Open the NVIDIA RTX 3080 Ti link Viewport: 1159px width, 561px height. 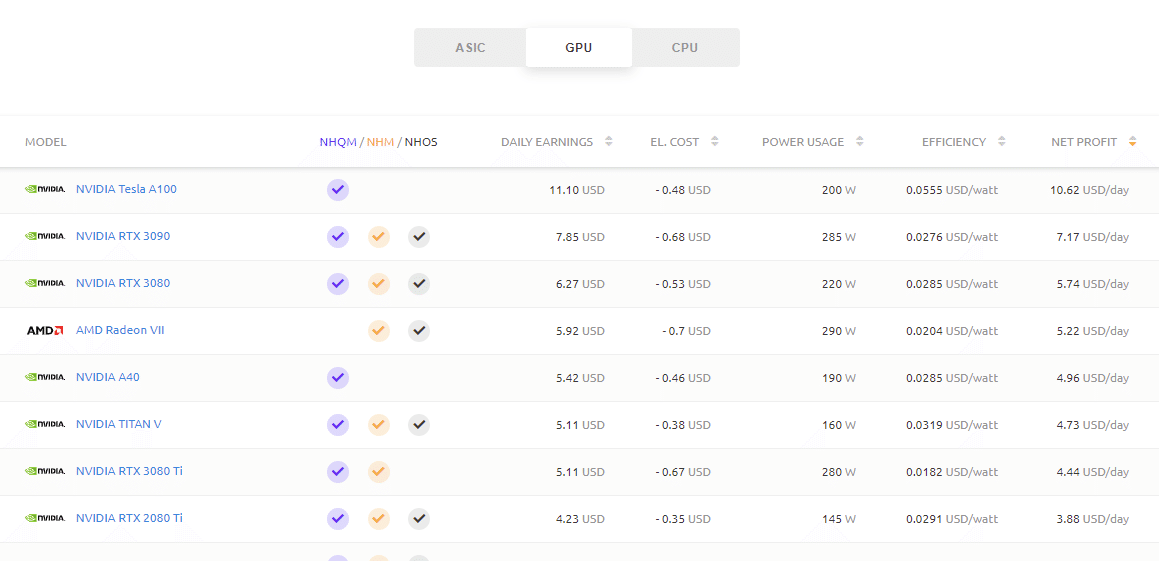(129, 471)
